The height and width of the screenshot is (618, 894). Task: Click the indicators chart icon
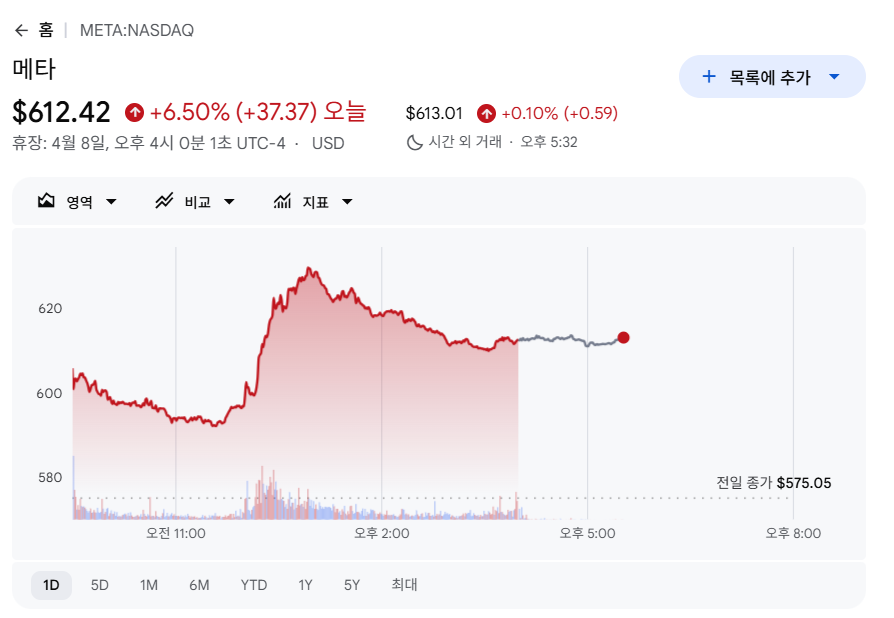coord(282,201)
